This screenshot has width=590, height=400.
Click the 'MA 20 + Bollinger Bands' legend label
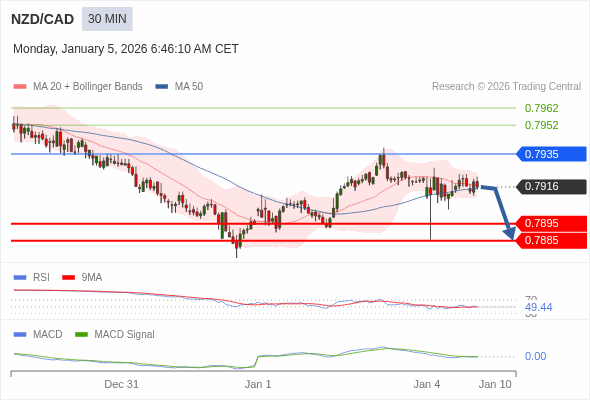click(88, 87)
